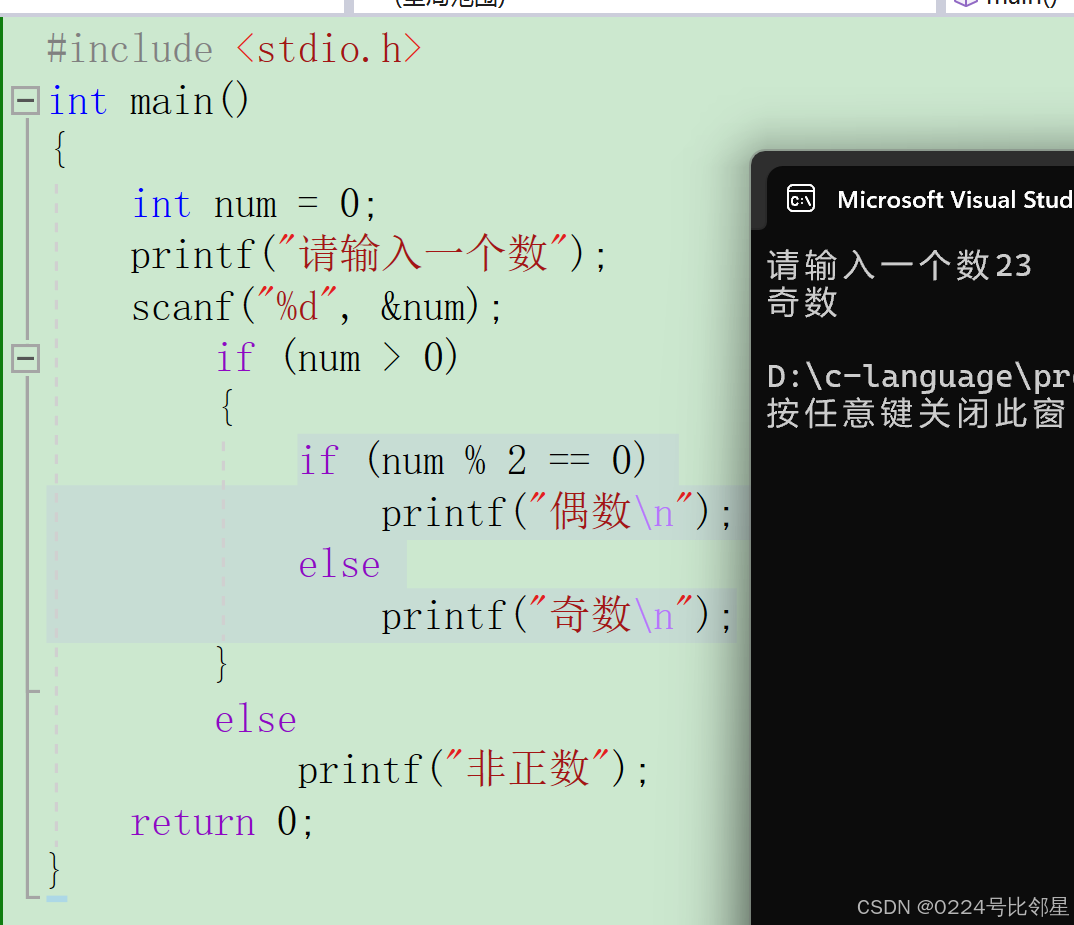Click the return 0; statement
The width and height of the screenshot is (1074, 925).
[222, 822]
